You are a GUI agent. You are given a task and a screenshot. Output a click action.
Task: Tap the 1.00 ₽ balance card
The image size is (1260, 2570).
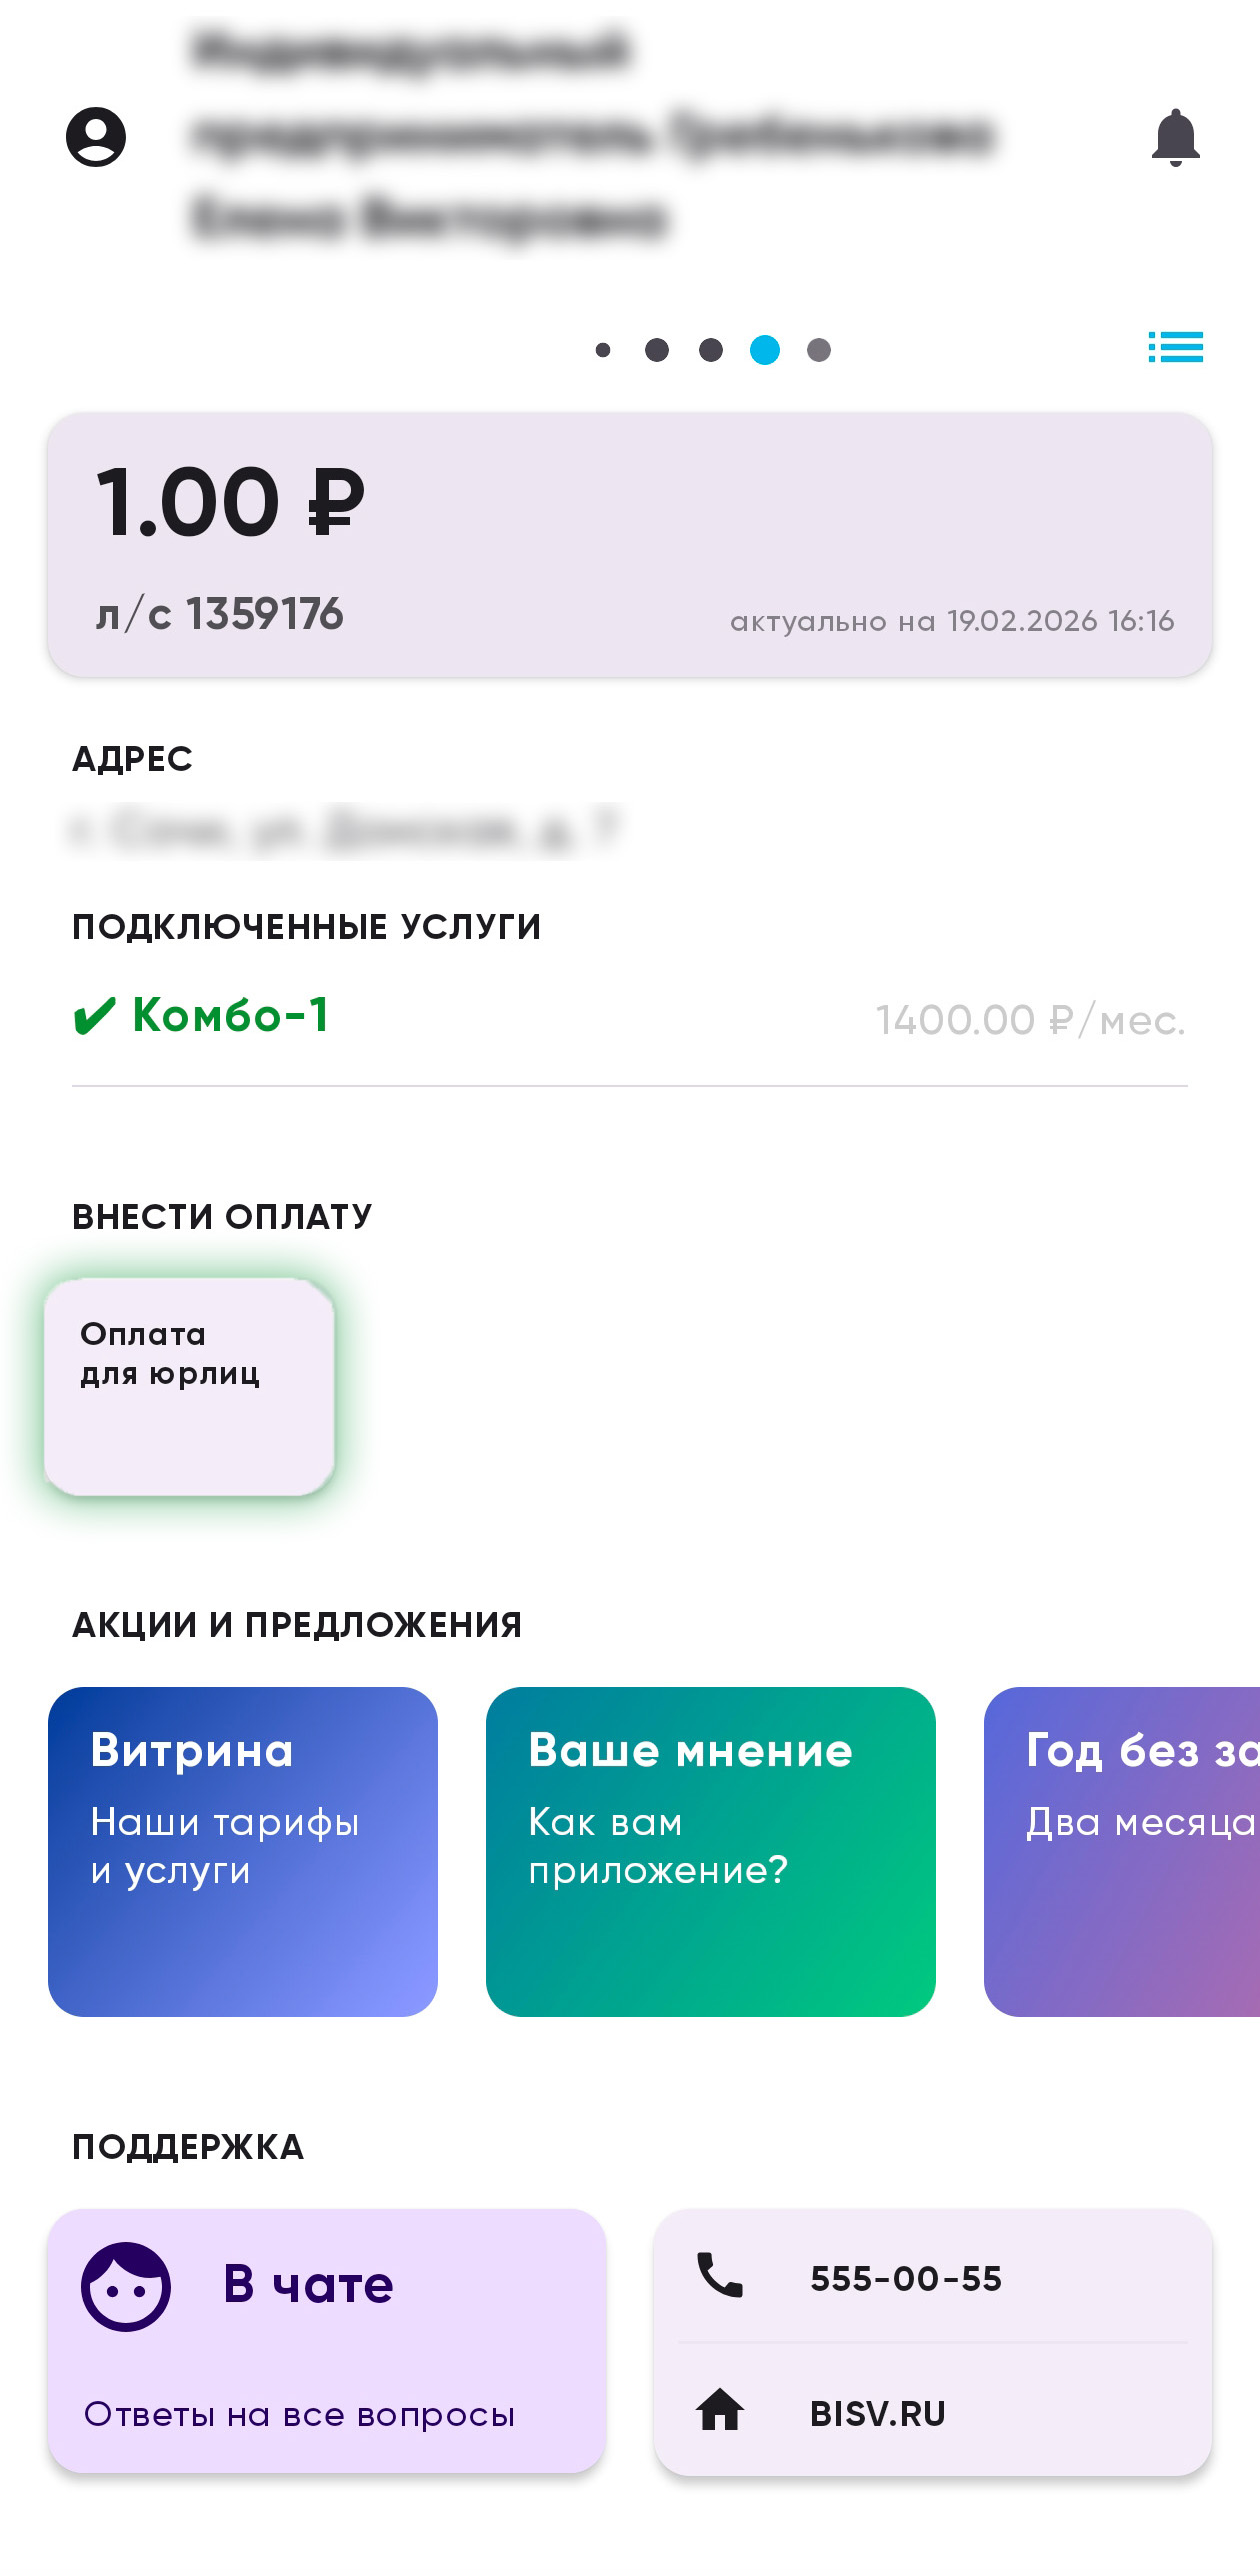pyautogui.click(x=630, y=545)
